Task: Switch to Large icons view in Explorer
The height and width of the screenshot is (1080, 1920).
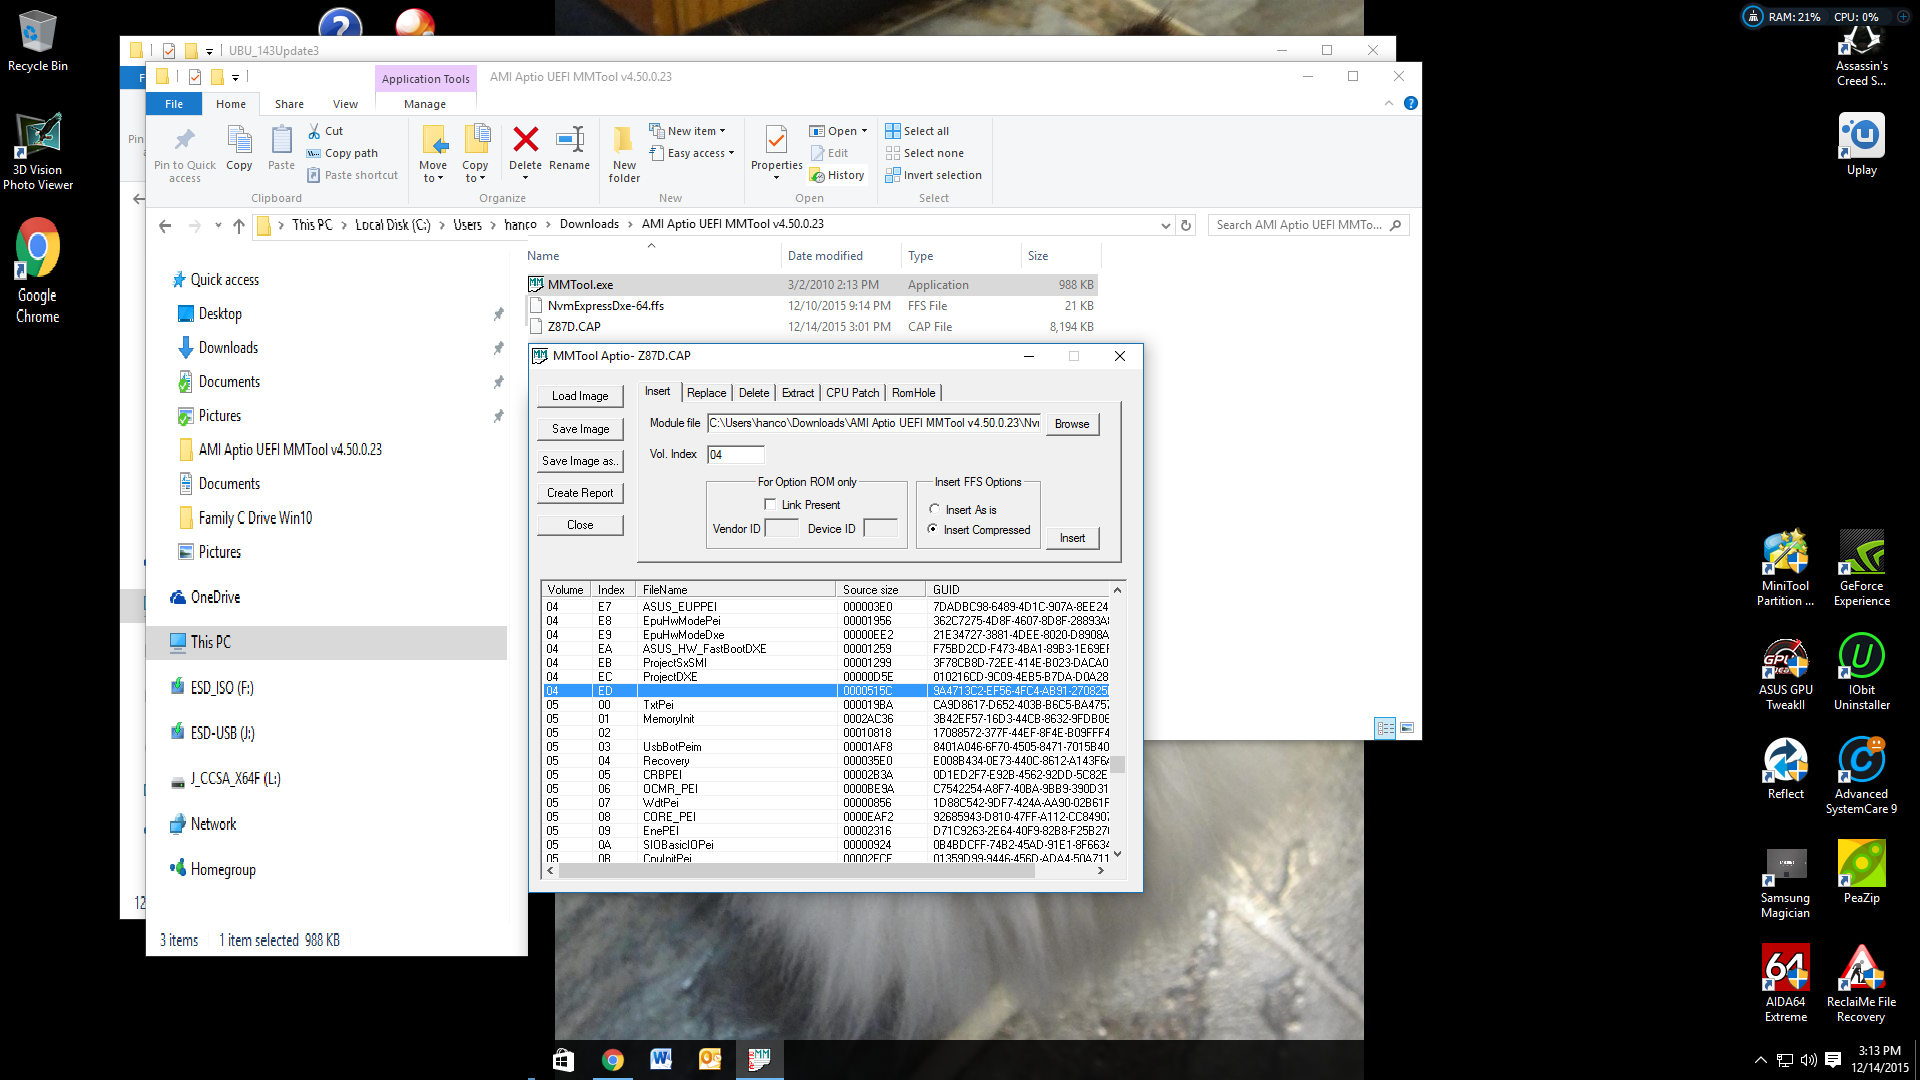Action: 1407,728
